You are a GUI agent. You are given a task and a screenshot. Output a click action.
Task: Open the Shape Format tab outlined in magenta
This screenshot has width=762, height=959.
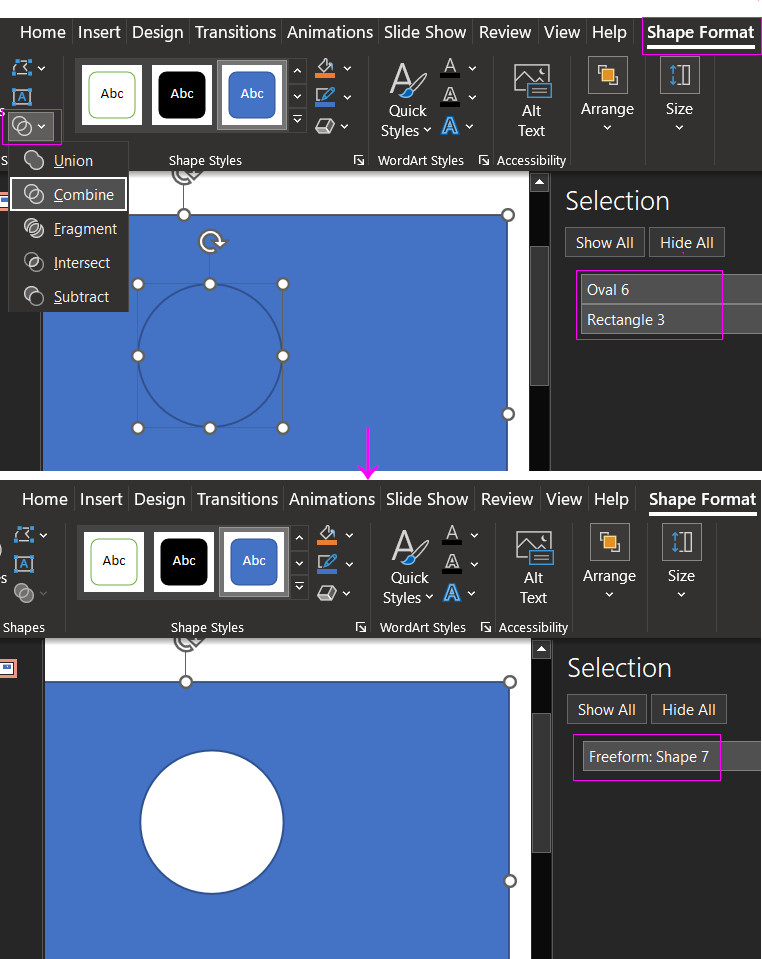[x=700, y=32]
